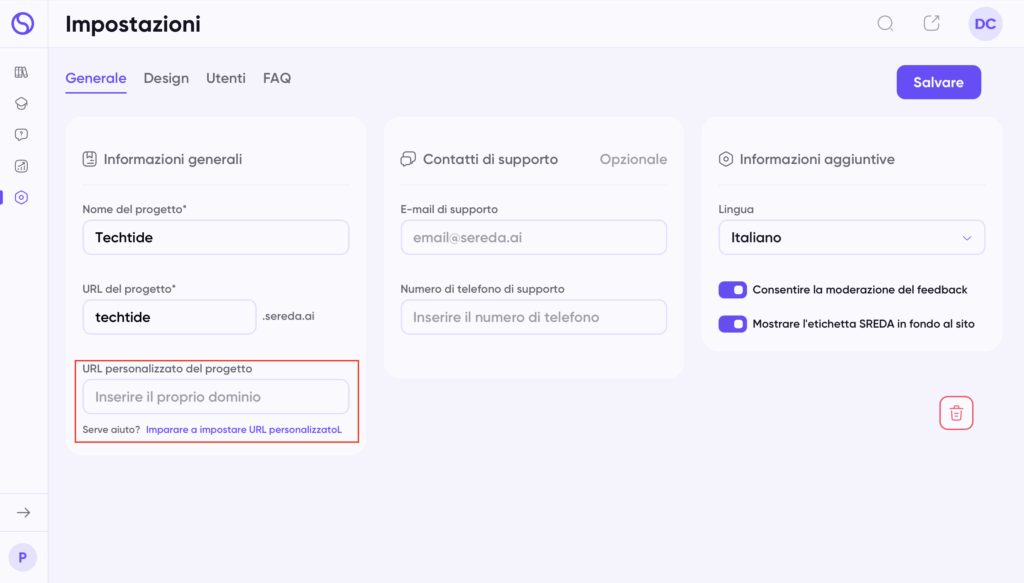Open the graduation cap courses icon
Screen dimensions: 1024x583
tap(21, 104)
